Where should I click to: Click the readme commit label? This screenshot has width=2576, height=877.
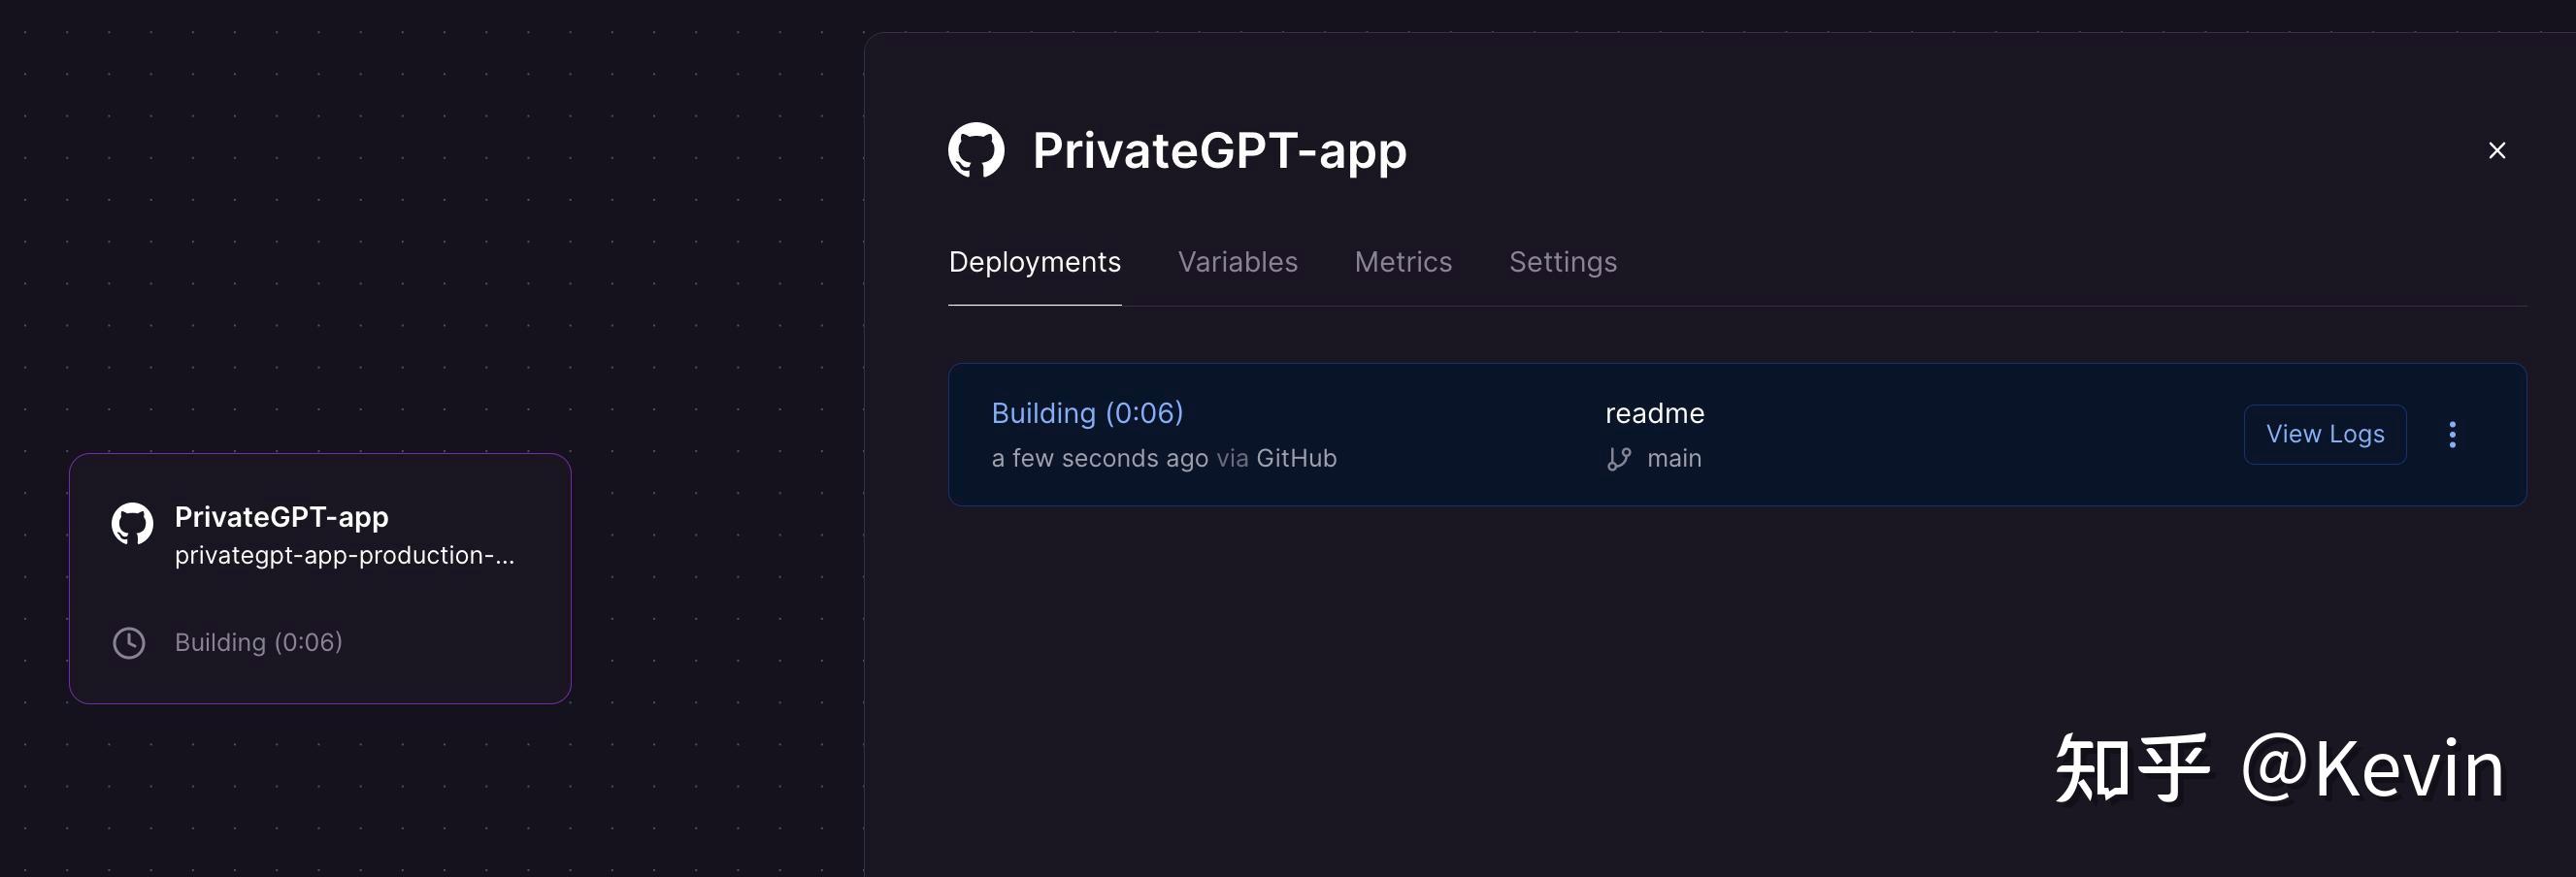[1654, 412]
